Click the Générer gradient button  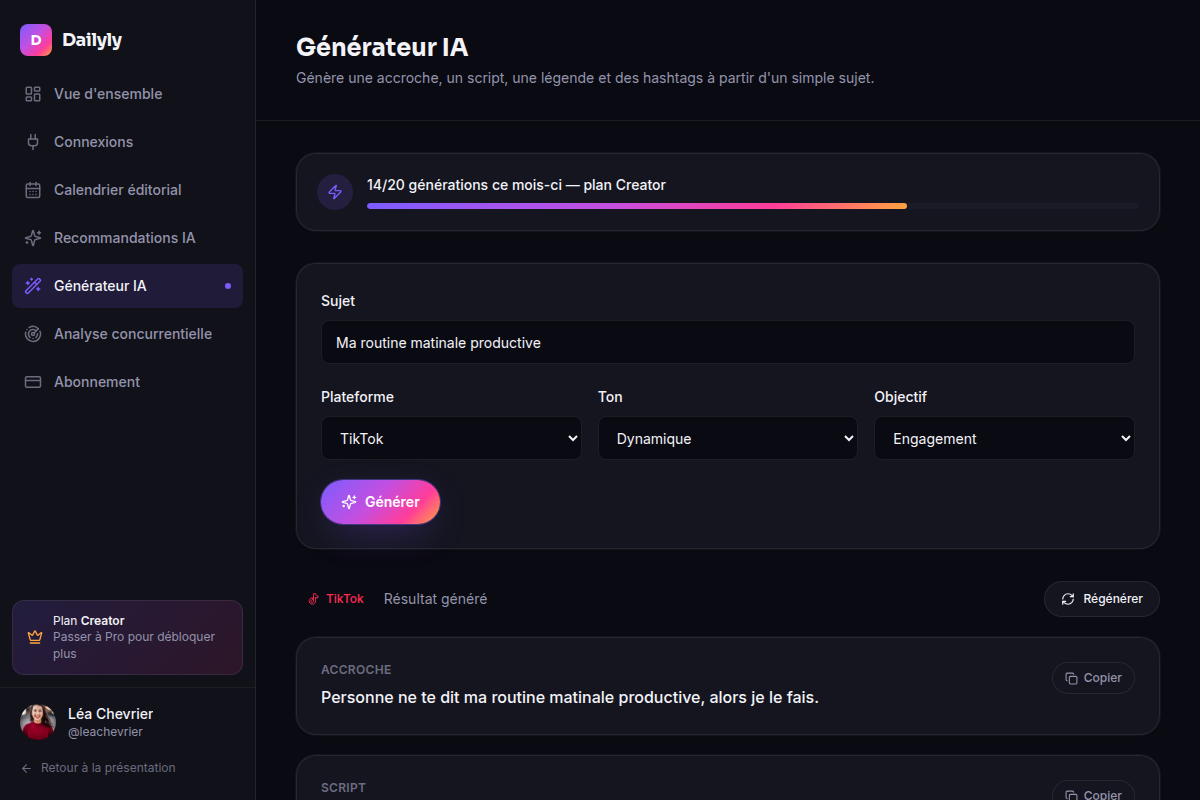click(380, 502)
